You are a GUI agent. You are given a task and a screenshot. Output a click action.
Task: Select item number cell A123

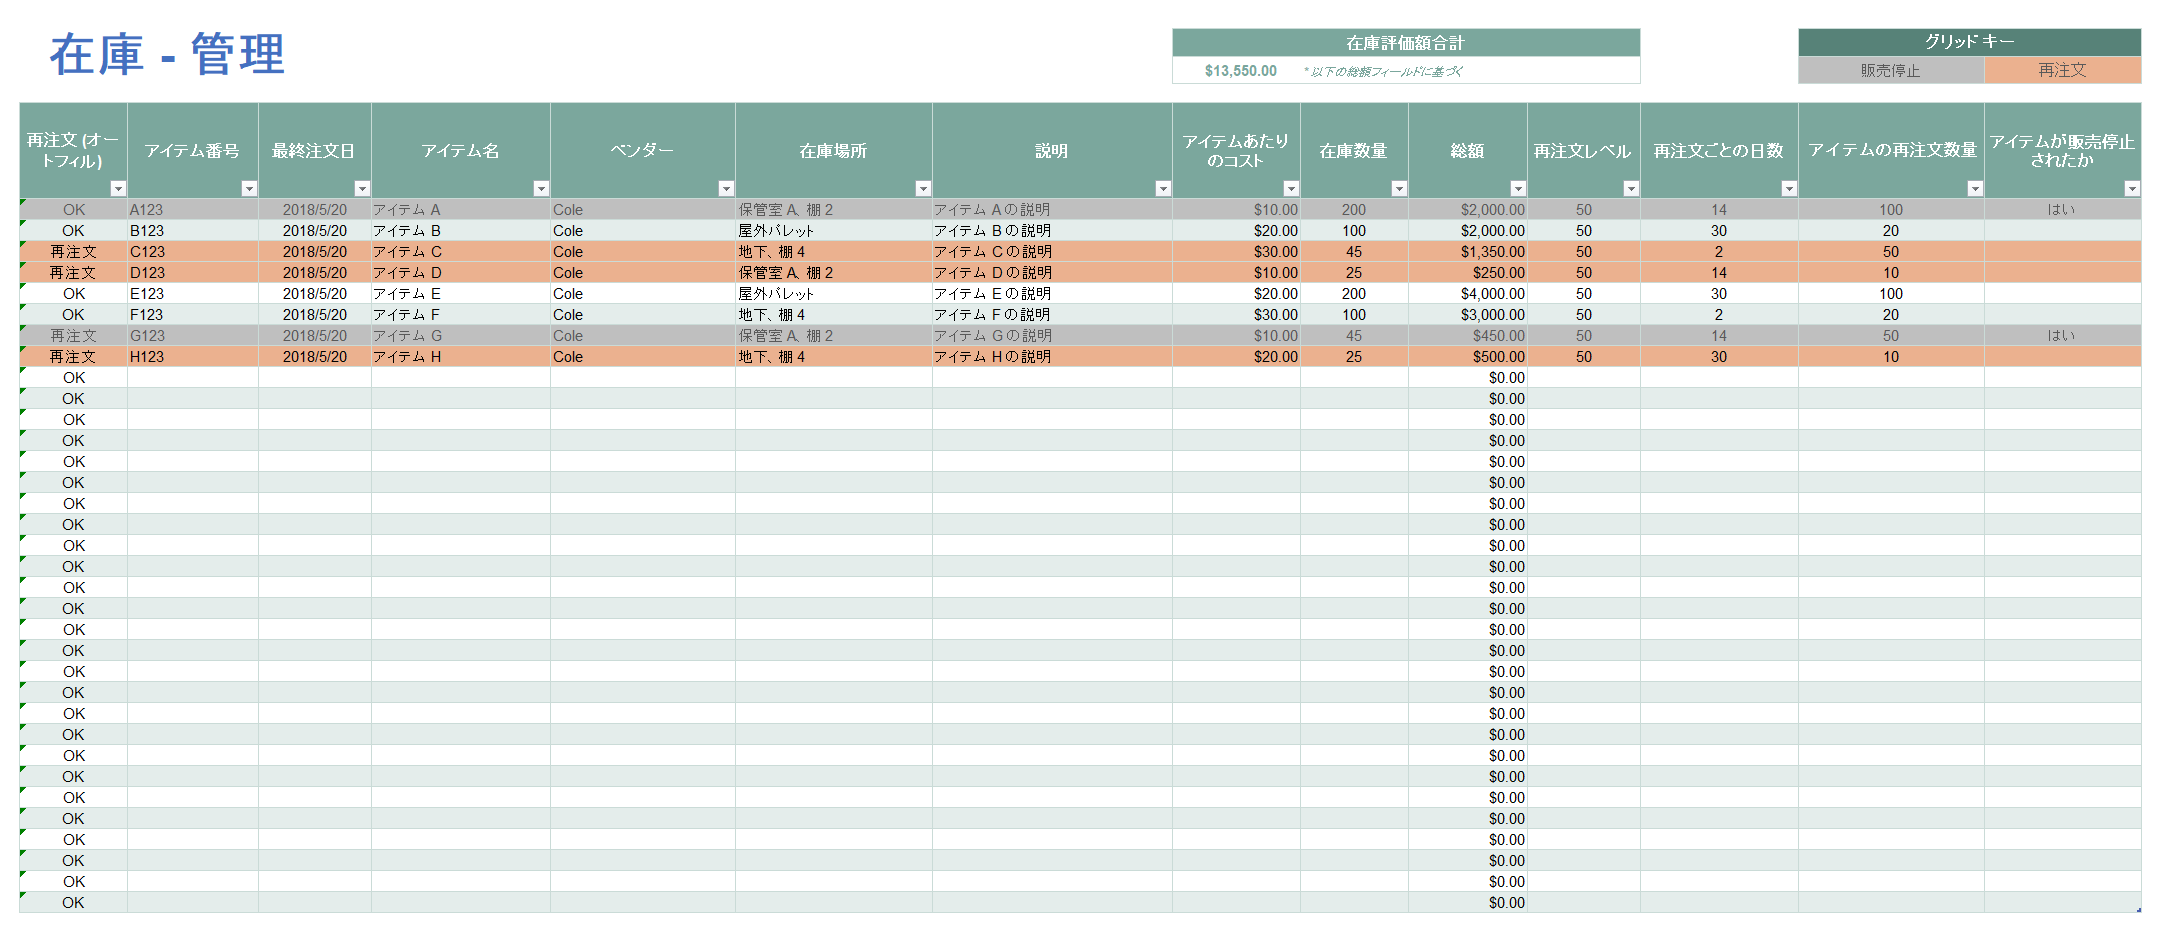[192, 210]
